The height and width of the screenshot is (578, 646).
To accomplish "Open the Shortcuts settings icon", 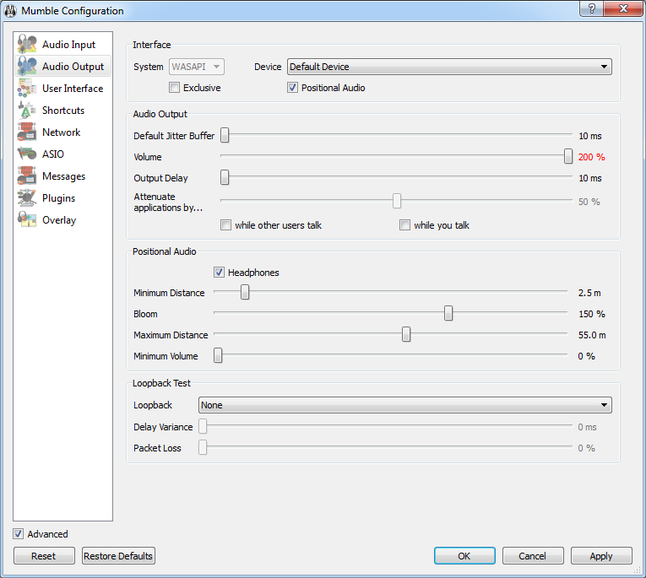I will (27, 111).
